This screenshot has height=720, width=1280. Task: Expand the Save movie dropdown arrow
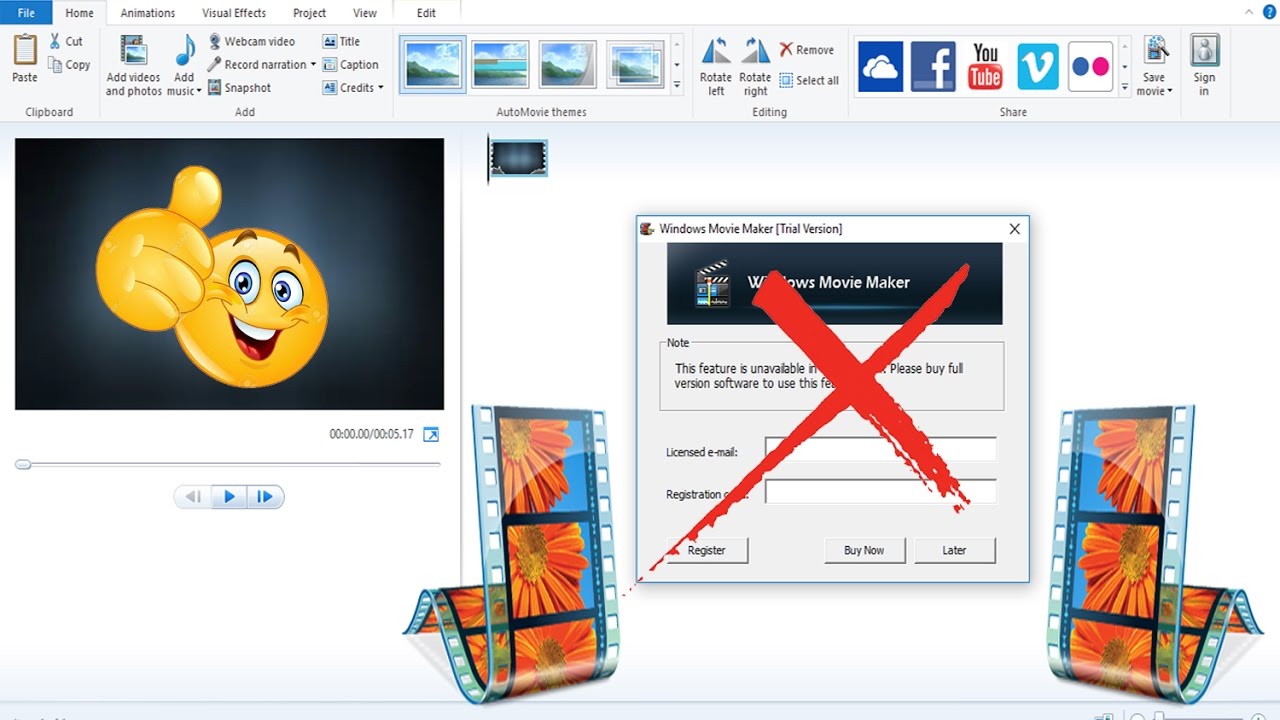[x=1169, y=91]
